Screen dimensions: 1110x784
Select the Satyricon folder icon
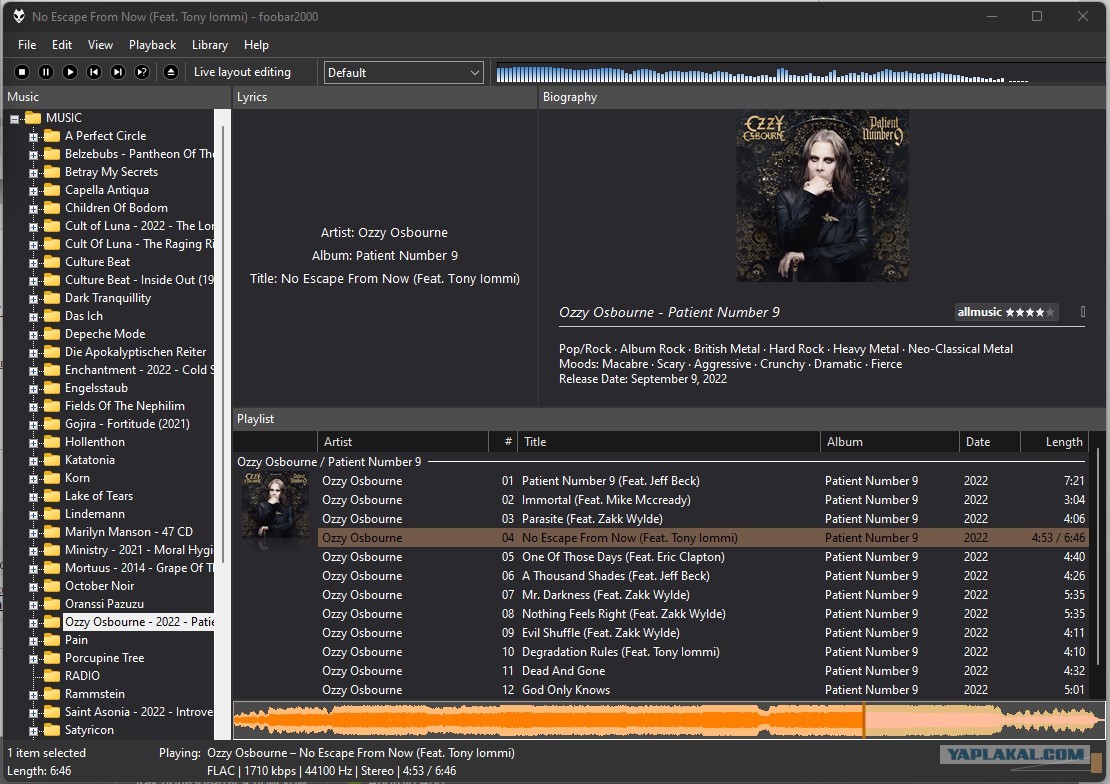coord(52,729)
